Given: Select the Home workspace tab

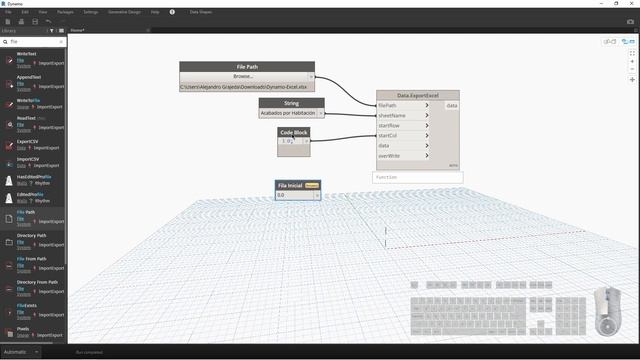Looking at the screenshot, I should (78, 30).
